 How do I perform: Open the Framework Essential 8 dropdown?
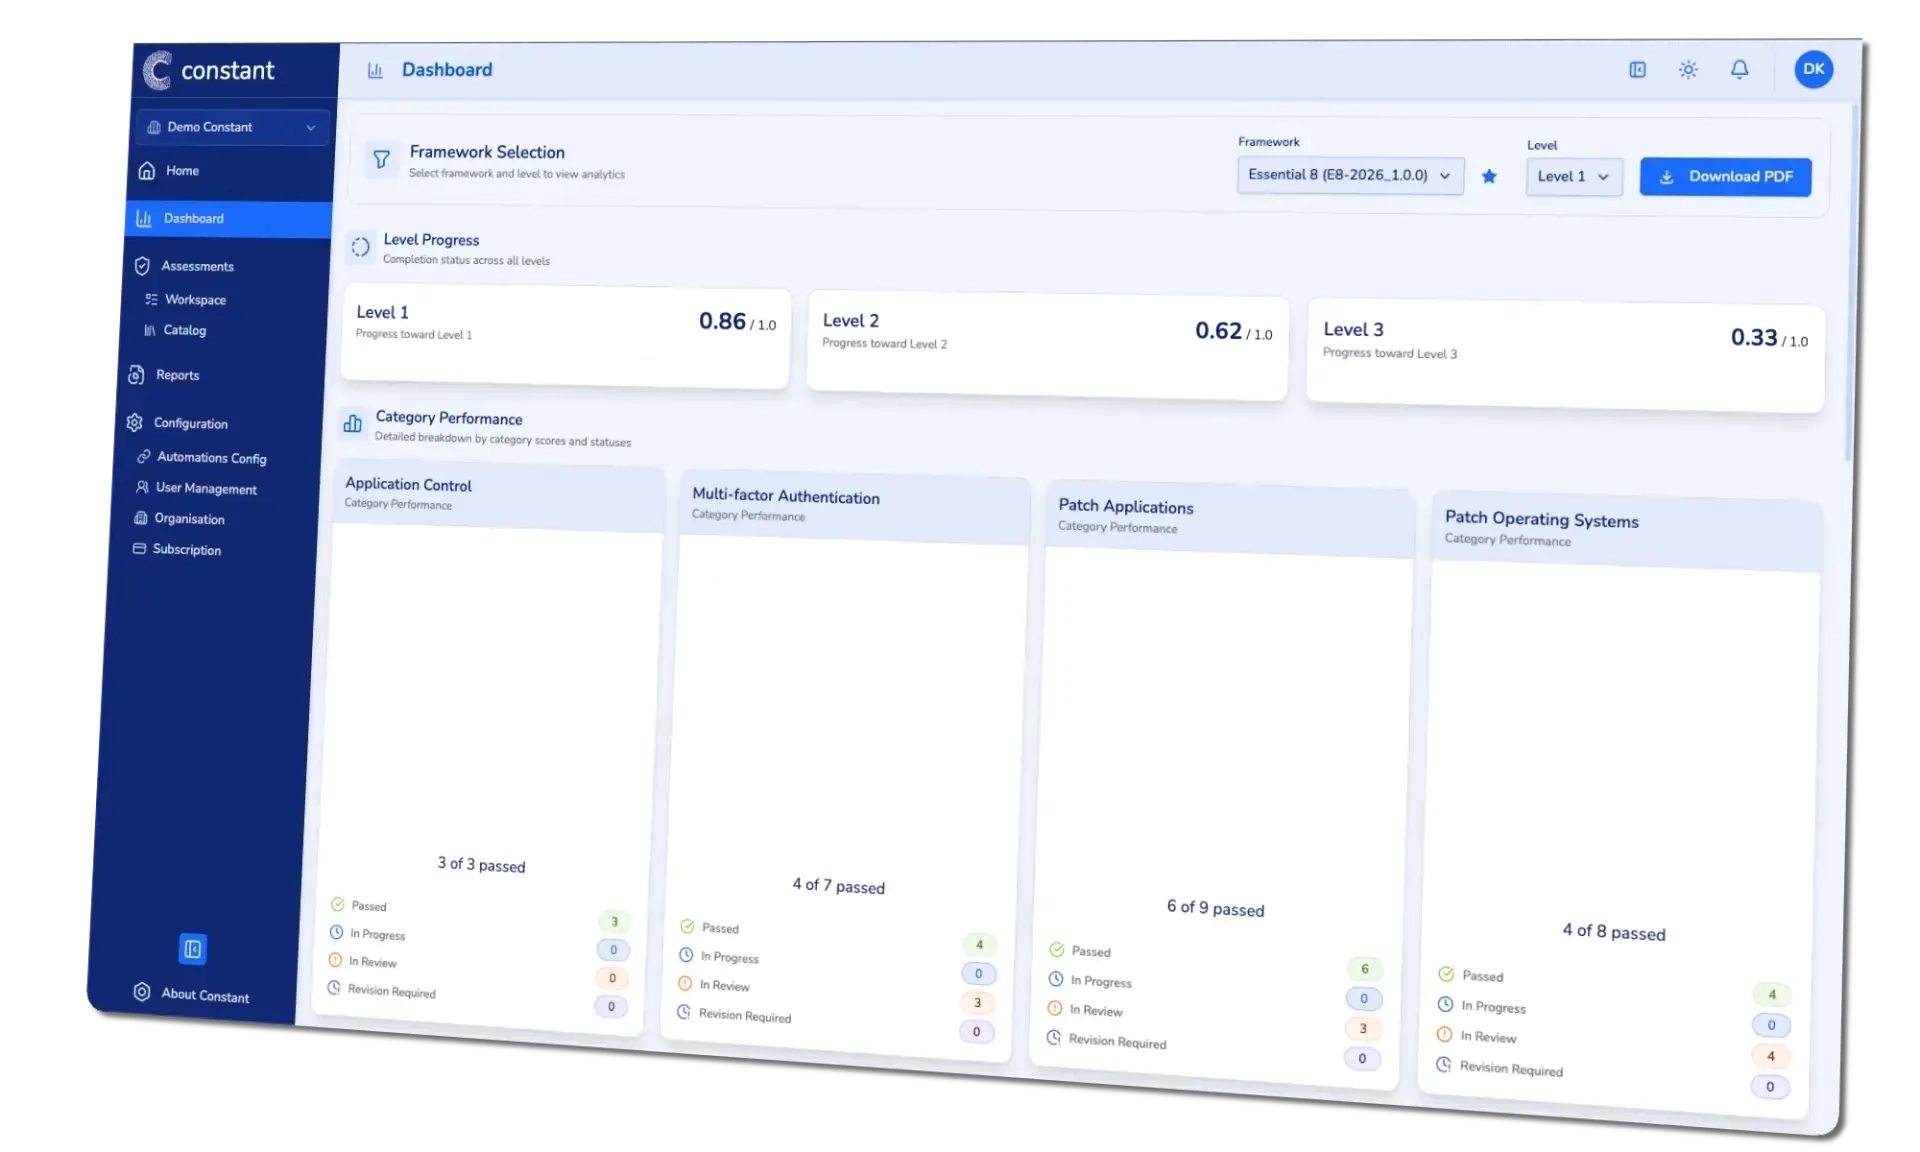pos(1350,175)
